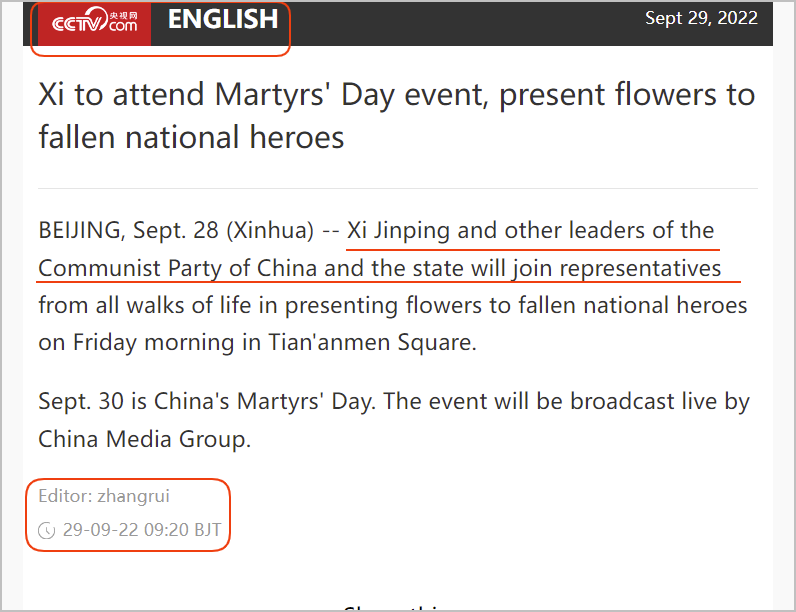The image size is (796, 612).
Task: Click 'Friday morning' in the article body
Action: tap(153, 343)
